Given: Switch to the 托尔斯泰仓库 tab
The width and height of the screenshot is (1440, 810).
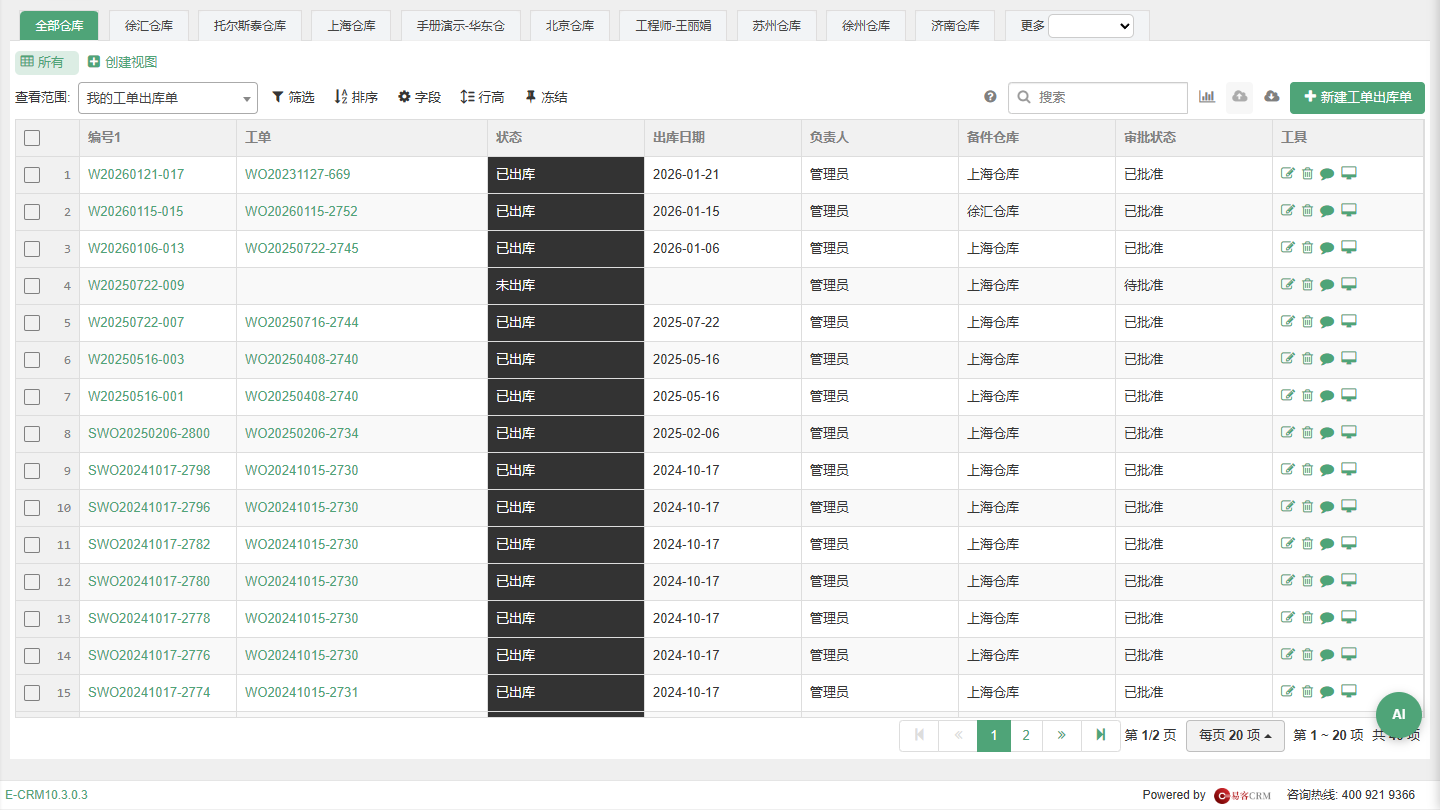Looking at the screenshot, I should pyautogui.click(x=250, y=26).
